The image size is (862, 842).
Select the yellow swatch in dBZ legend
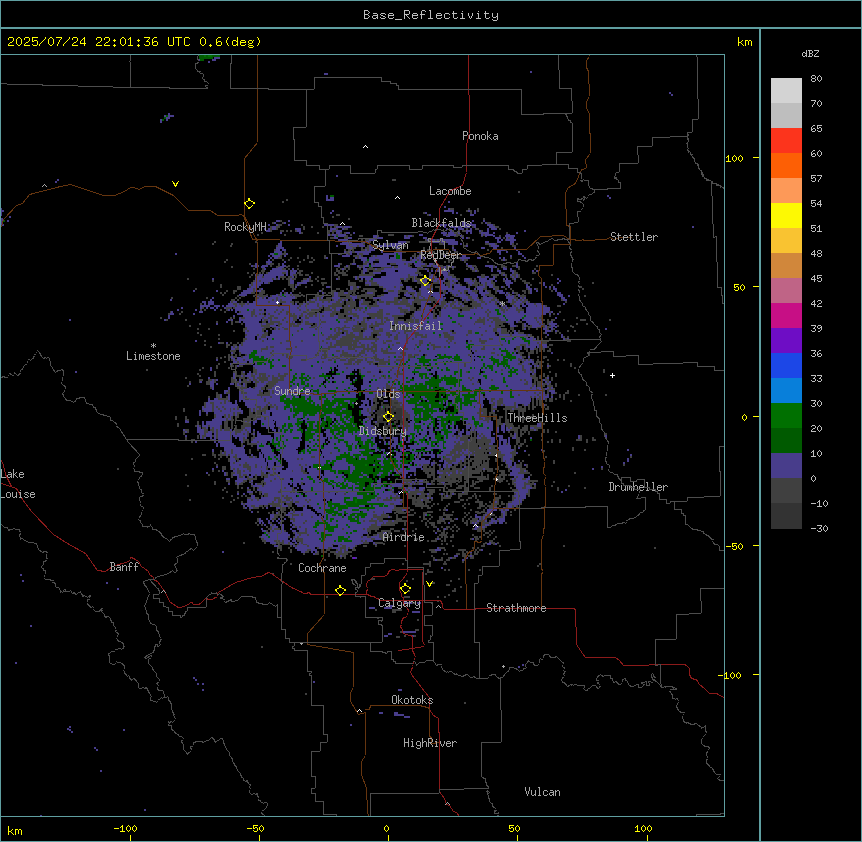point(786,215)
